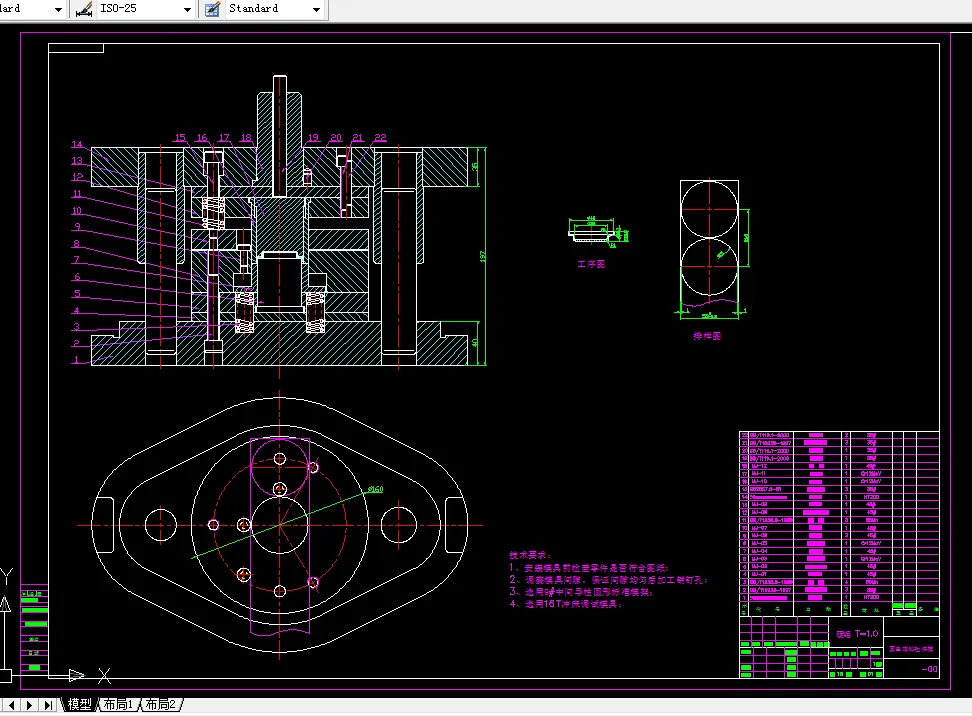Select part balloon number 7

pyautogui.click(x=76, y=260)
